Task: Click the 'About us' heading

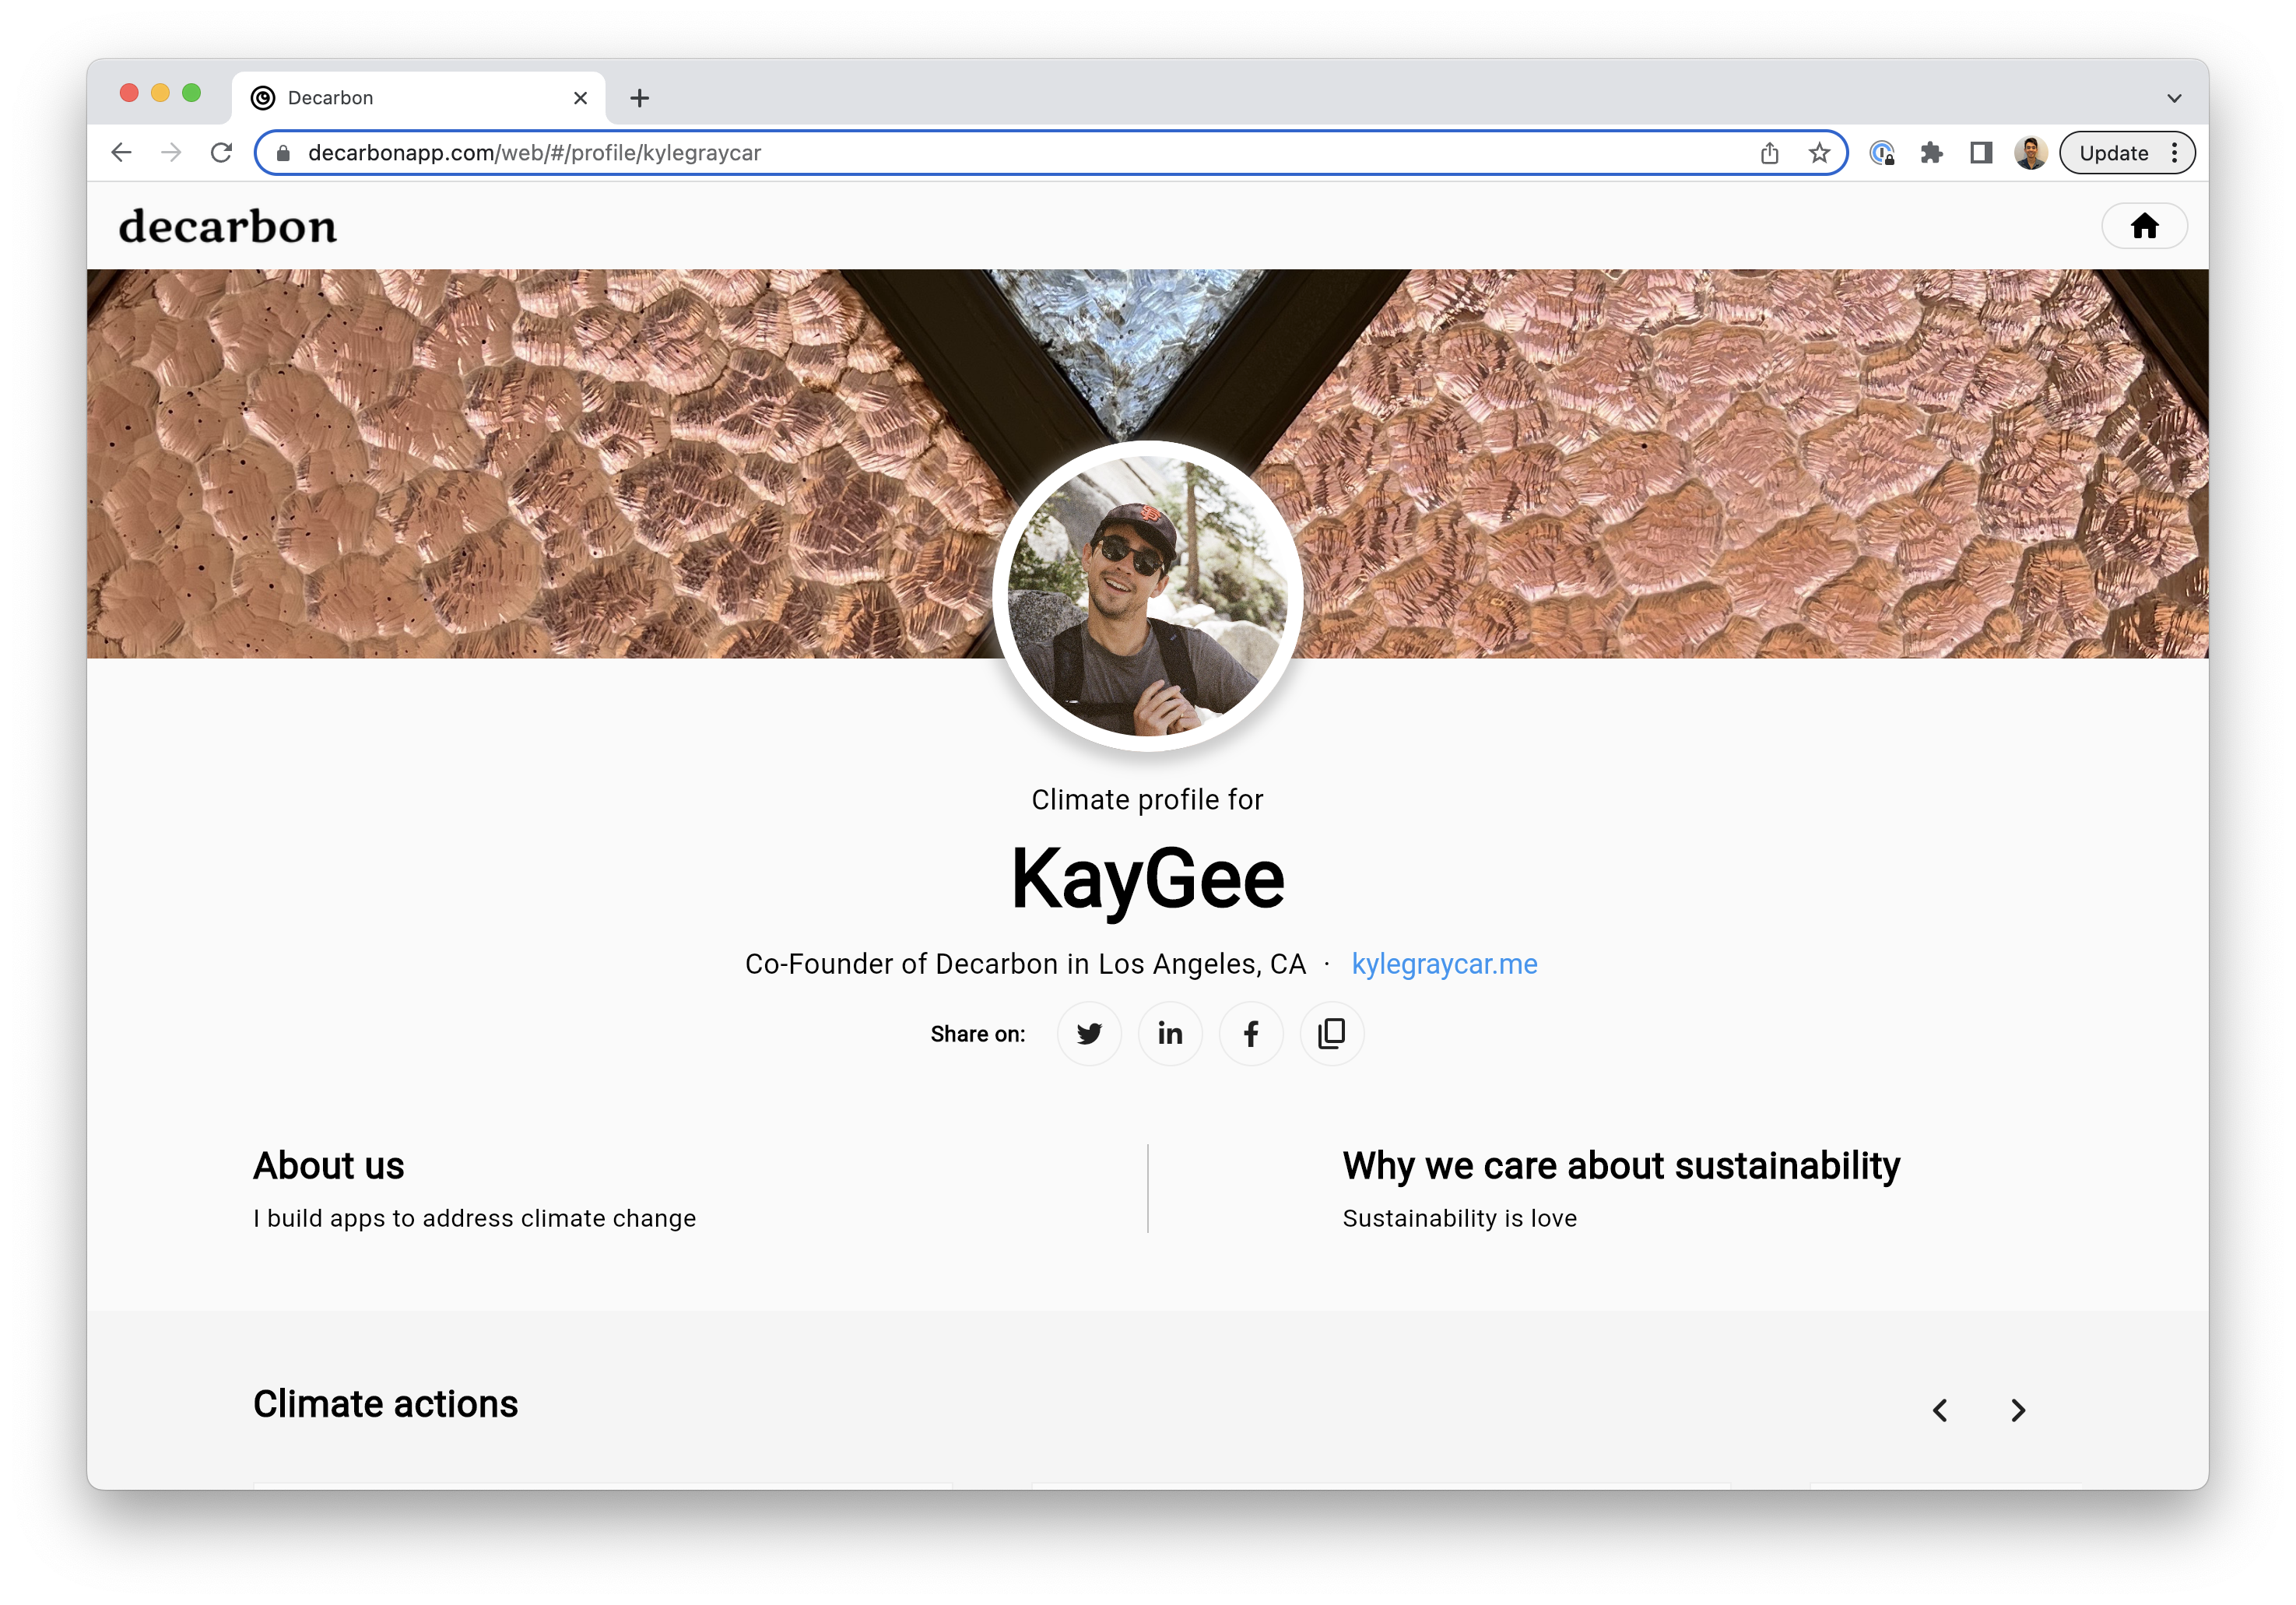Action: point(329,1166)
